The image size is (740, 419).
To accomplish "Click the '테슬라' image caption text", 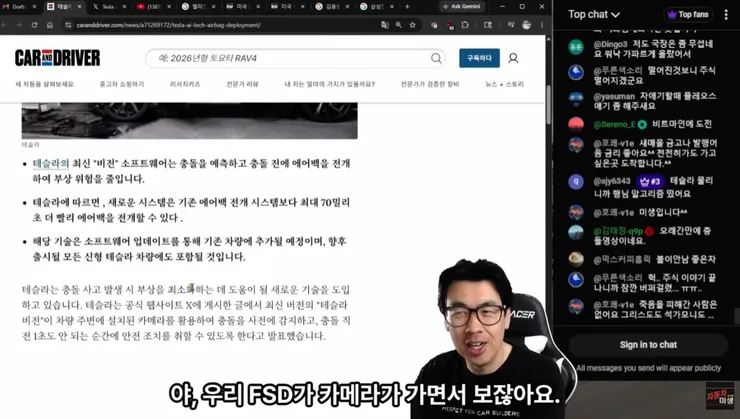I will pos(31,144).
